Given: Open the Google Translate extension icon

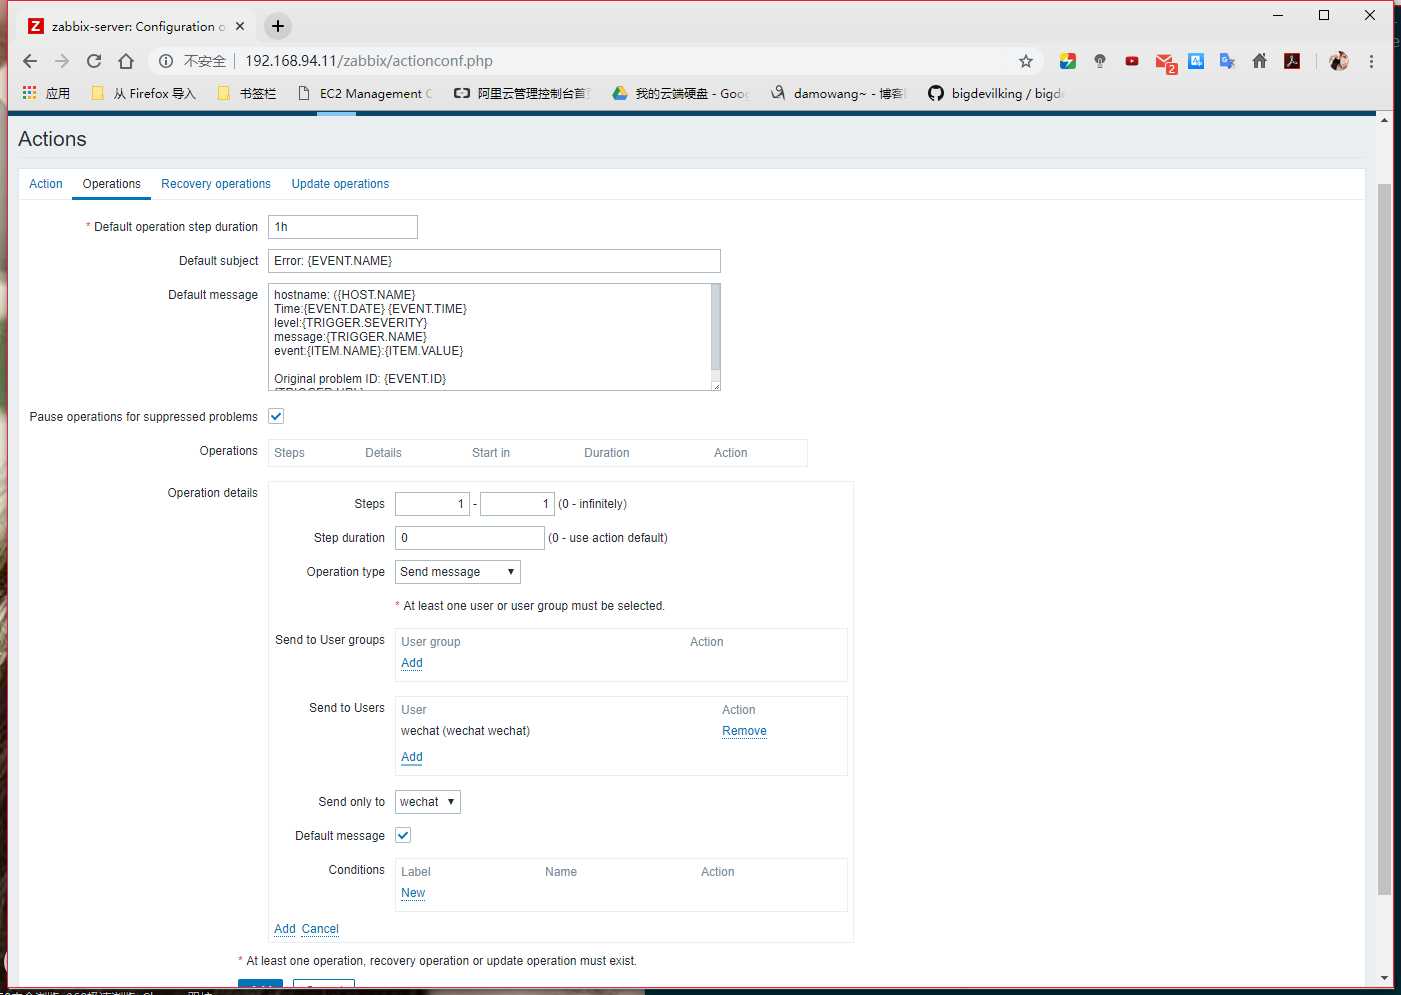Looking at the screenshot, I should pyautogui.click(x=1228, y=61).
